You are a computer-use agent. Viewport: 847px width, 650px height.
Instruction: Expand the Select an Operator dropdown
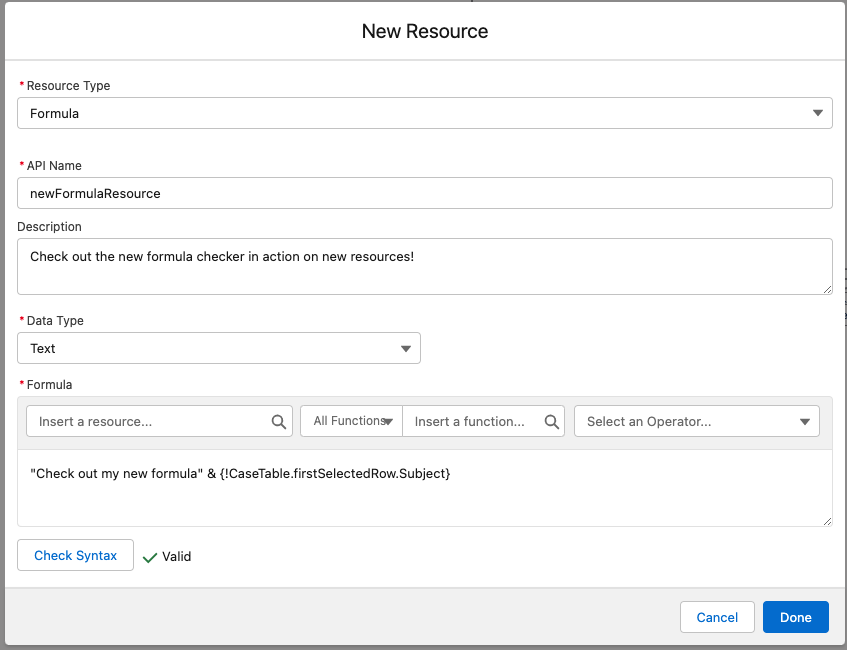pyautogui.click(x=696, y=421)
